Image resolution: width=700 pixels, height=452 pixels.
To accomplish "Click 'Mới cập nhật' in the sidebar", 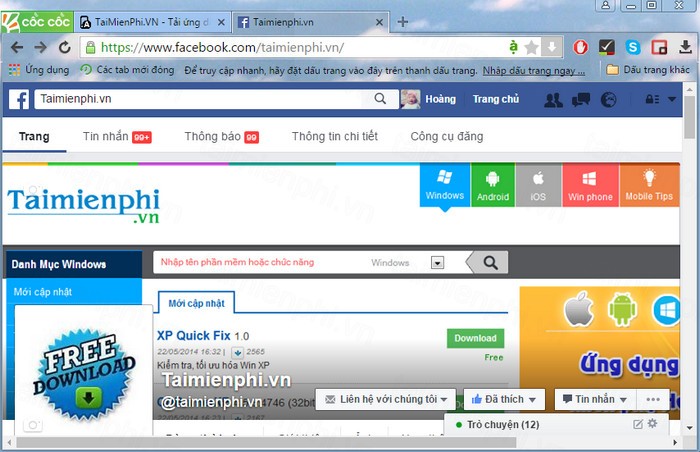I will tap(43, 292).
